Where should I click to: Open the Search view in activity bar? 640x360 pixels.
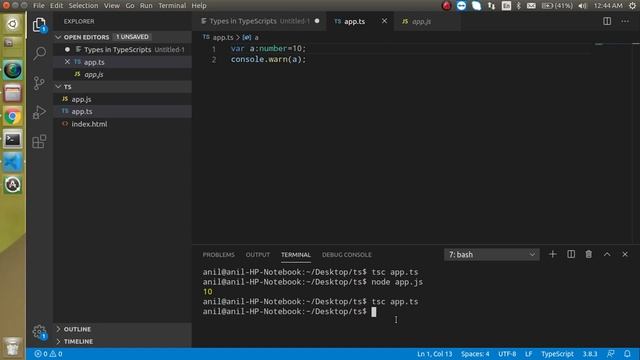coord(39,53)
